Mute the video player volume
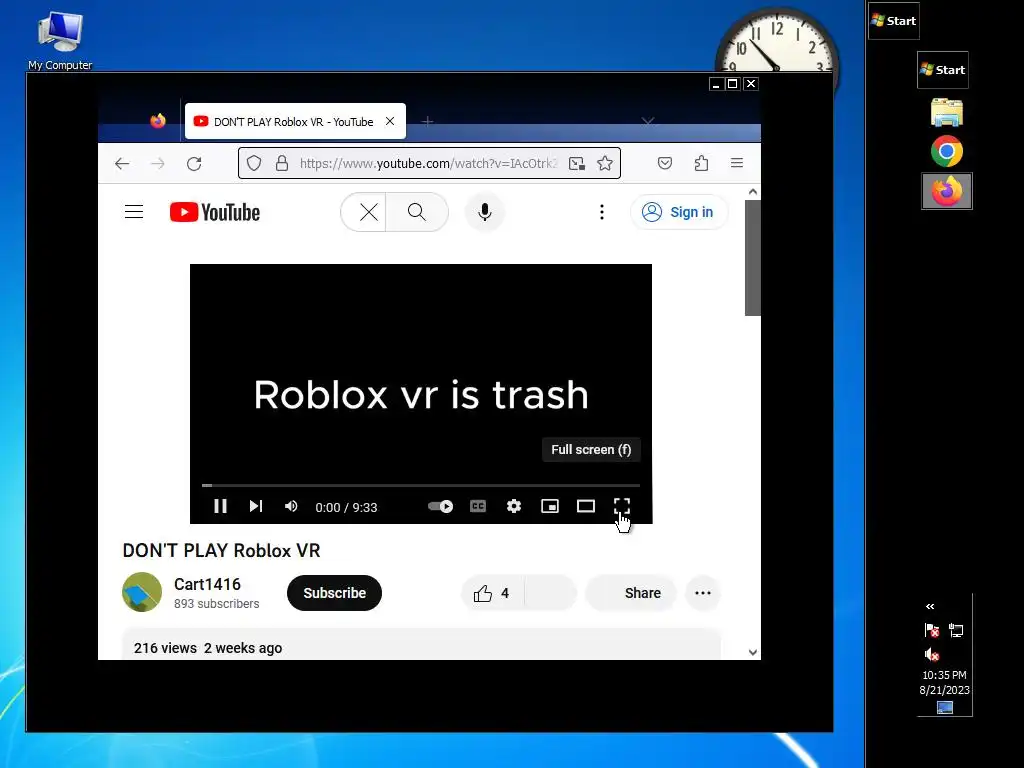 (291, 506)
